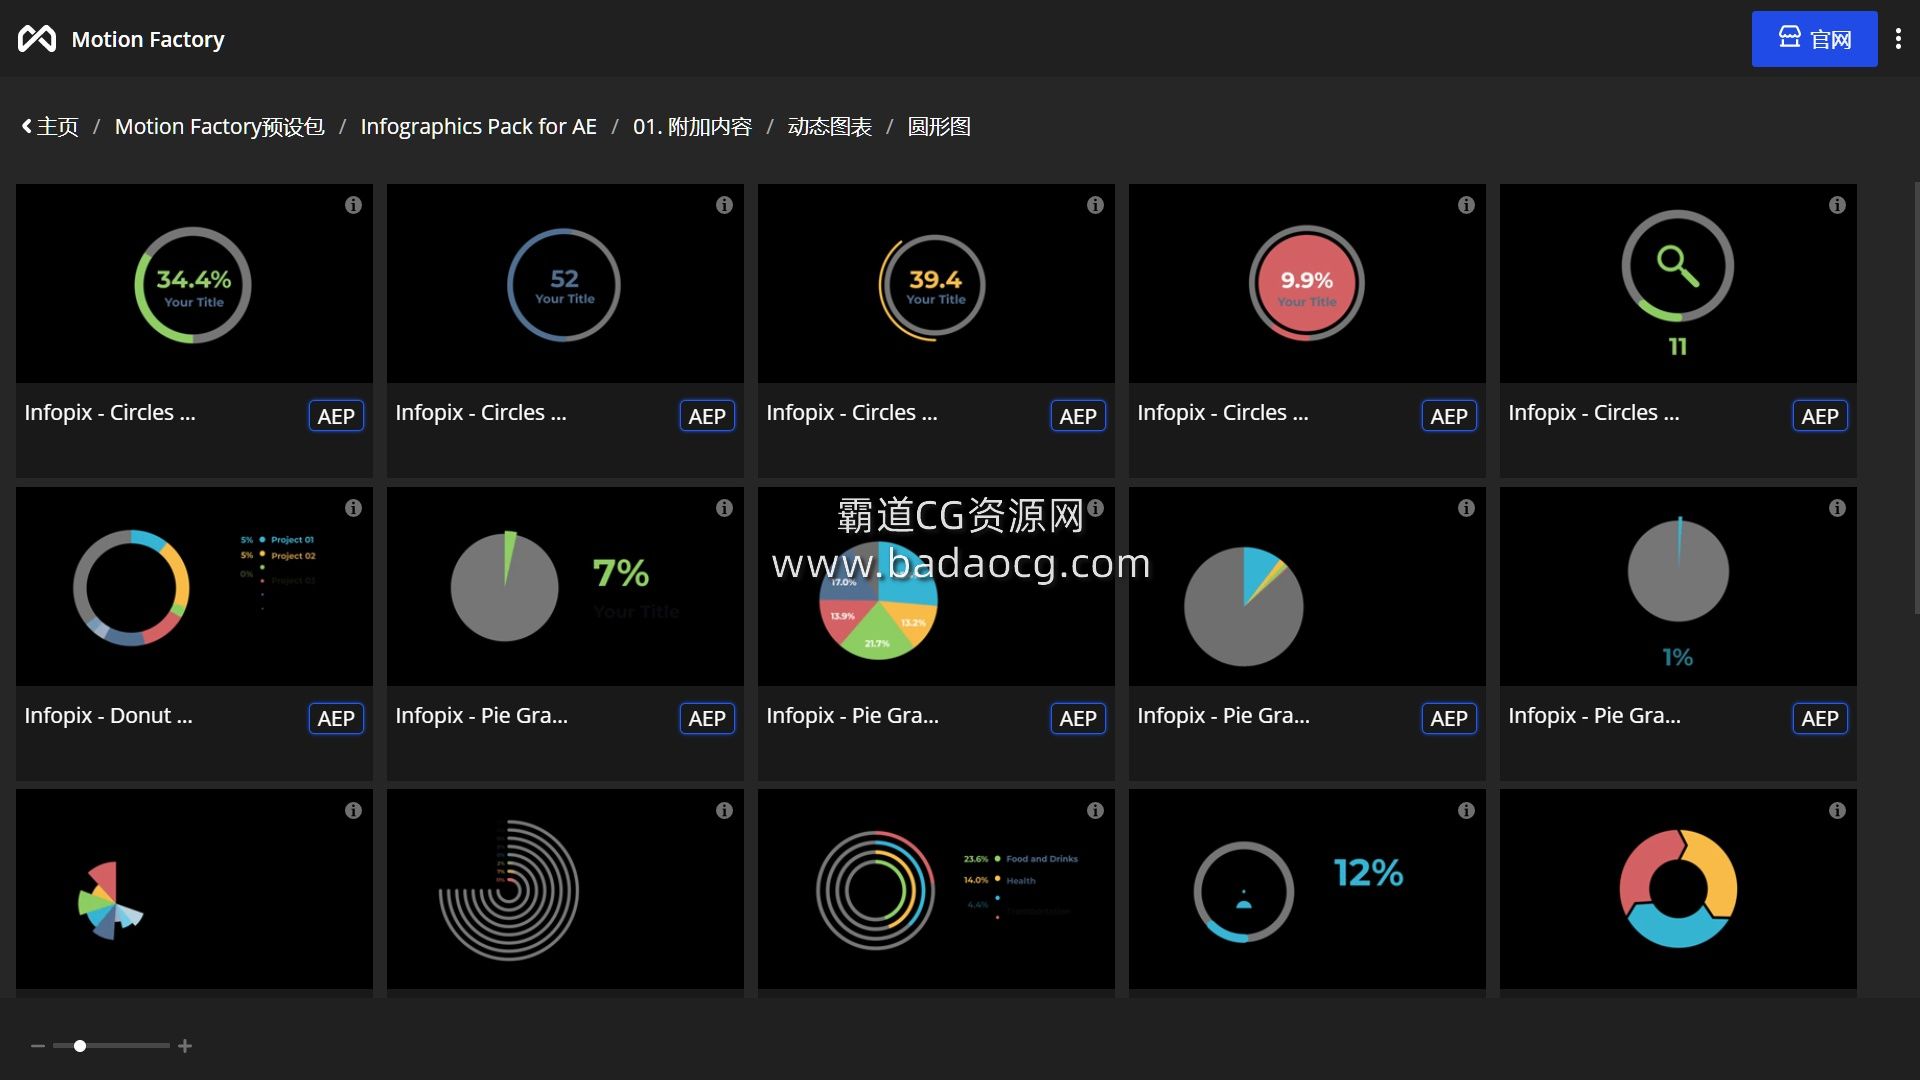Navigate to Infographics Pack for AE breadcrumb

(x=478, y=127)
